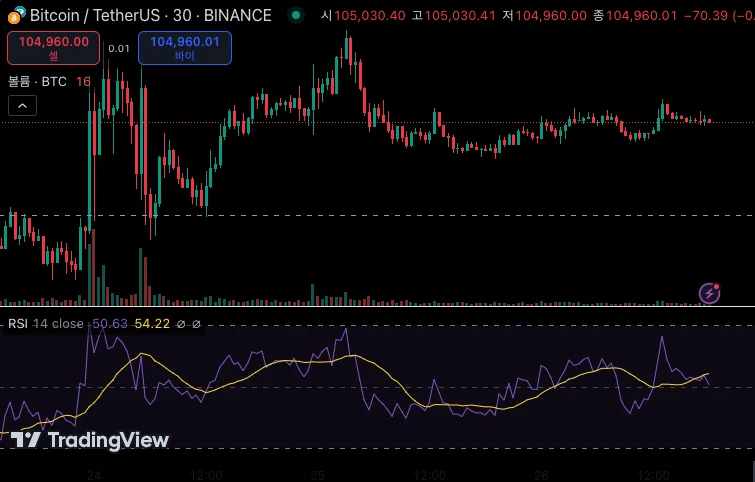Click the RSI moving average value 54.22
Screen dimensions: 755x482
[x=152, y=324]
